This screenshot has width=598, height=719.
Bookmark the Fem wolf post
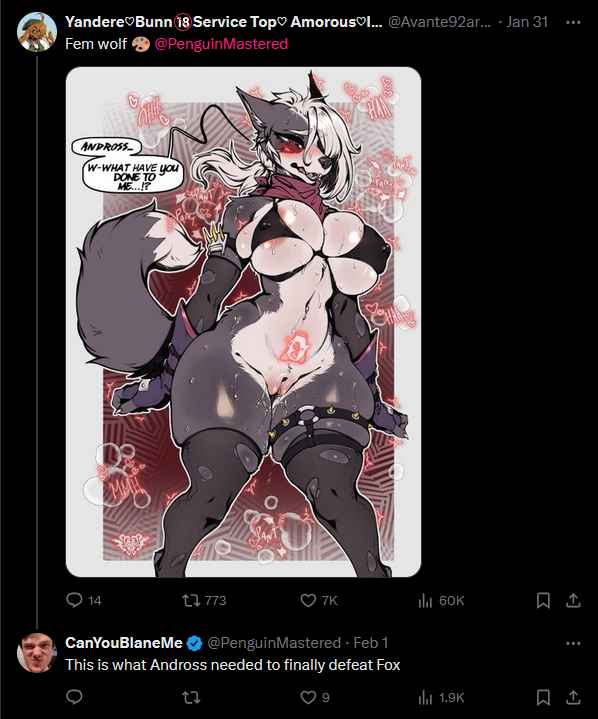(543, 600)
